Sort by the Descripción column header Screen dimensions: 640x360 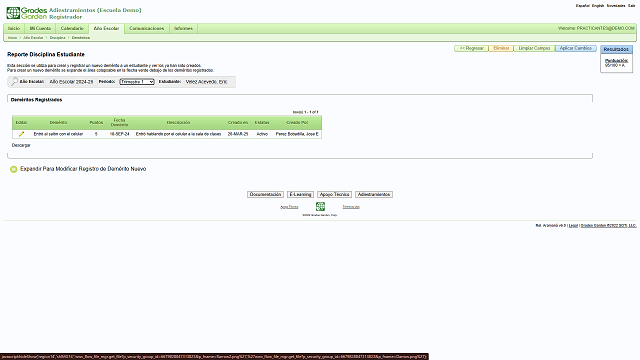click(178, 122)
